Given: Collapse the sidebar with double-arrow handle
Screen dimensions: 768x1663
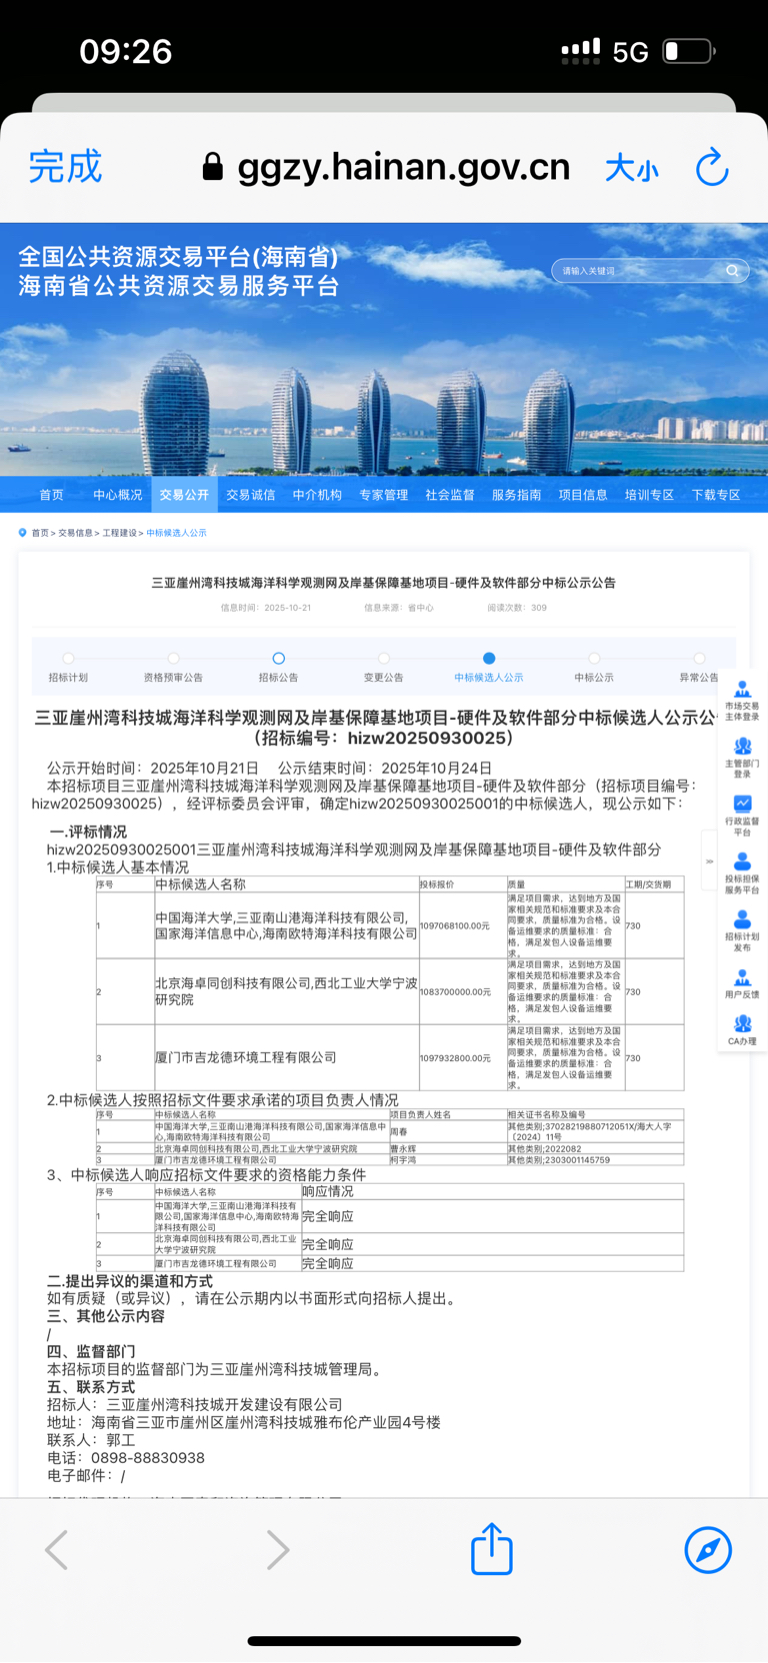Looking at the screenshot, I should tap(709, 861).
